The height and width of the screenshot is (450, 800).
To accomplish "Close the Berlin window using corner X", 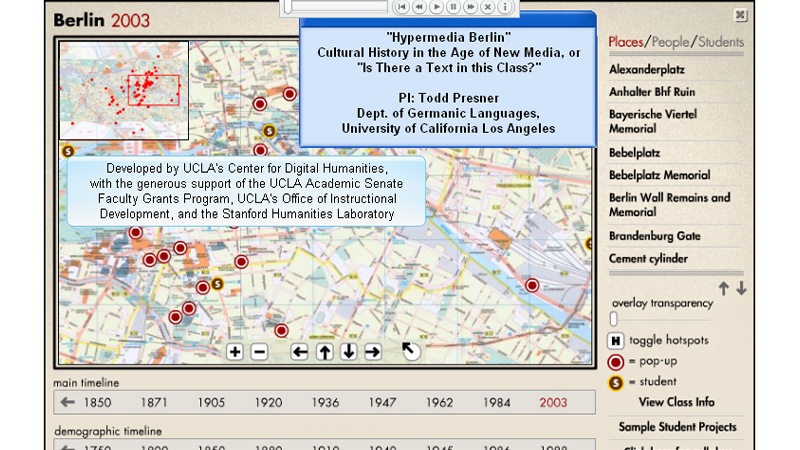I will point(740,15).
